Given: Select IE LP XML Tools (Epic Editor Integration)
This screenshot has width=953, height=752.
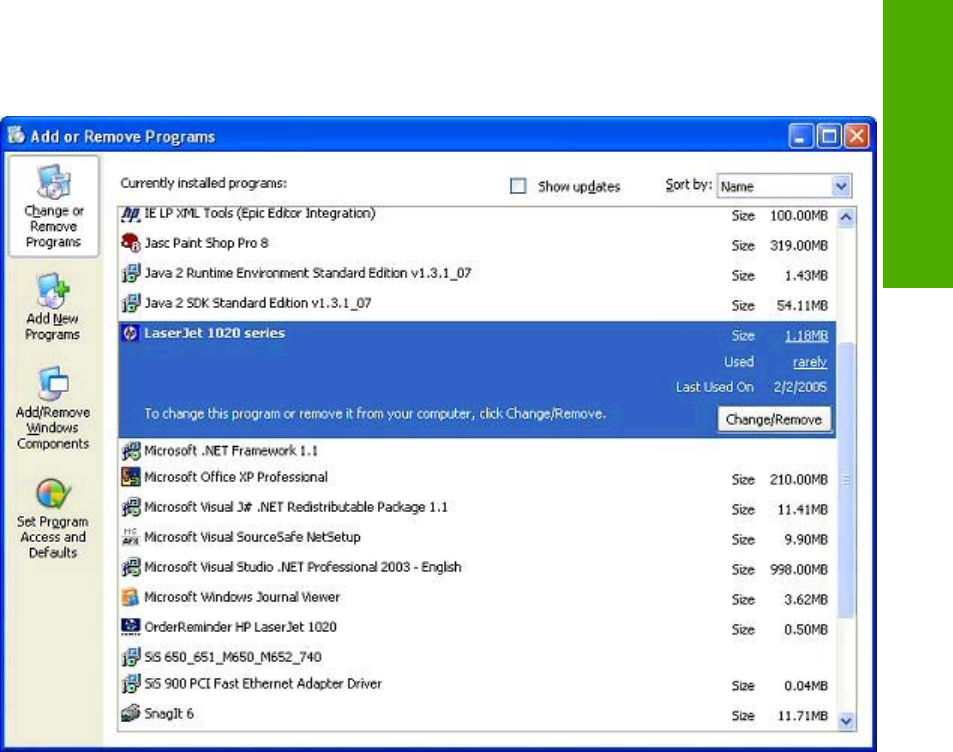Looking at the screenshot, I should coord(477,214).
